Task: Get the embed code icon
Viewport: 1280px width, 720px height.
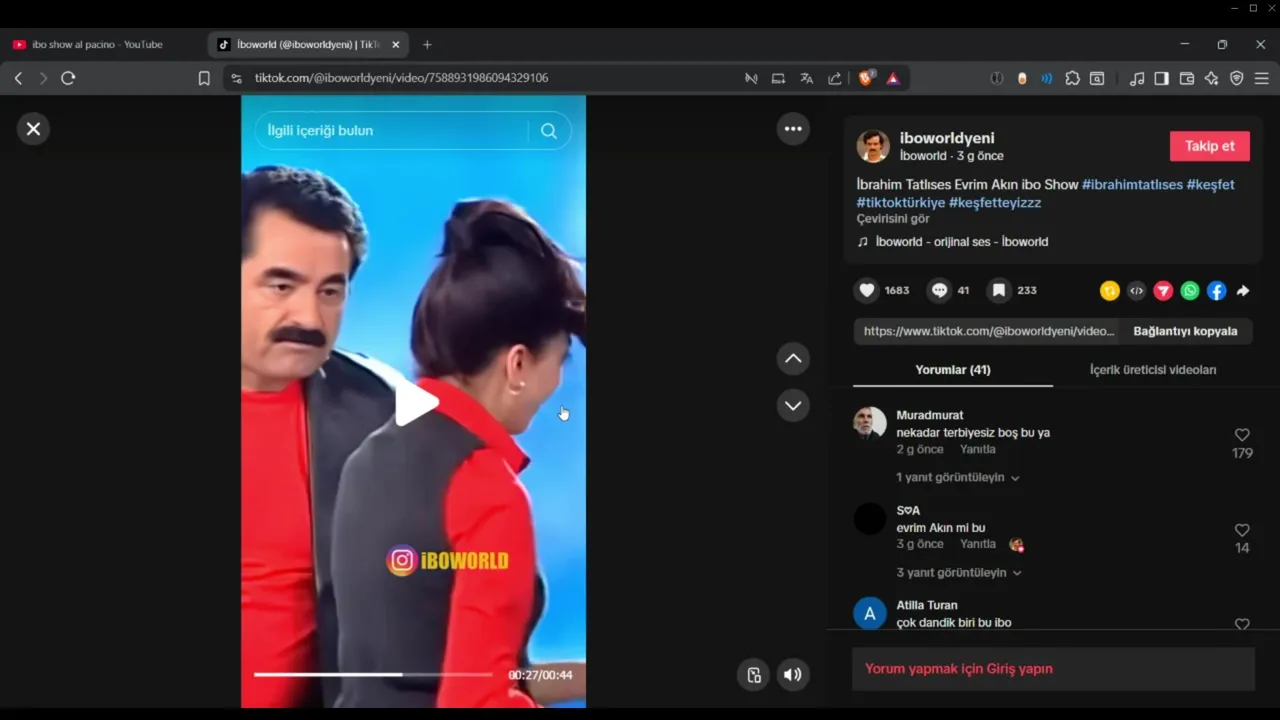Action: [1136, 291]
